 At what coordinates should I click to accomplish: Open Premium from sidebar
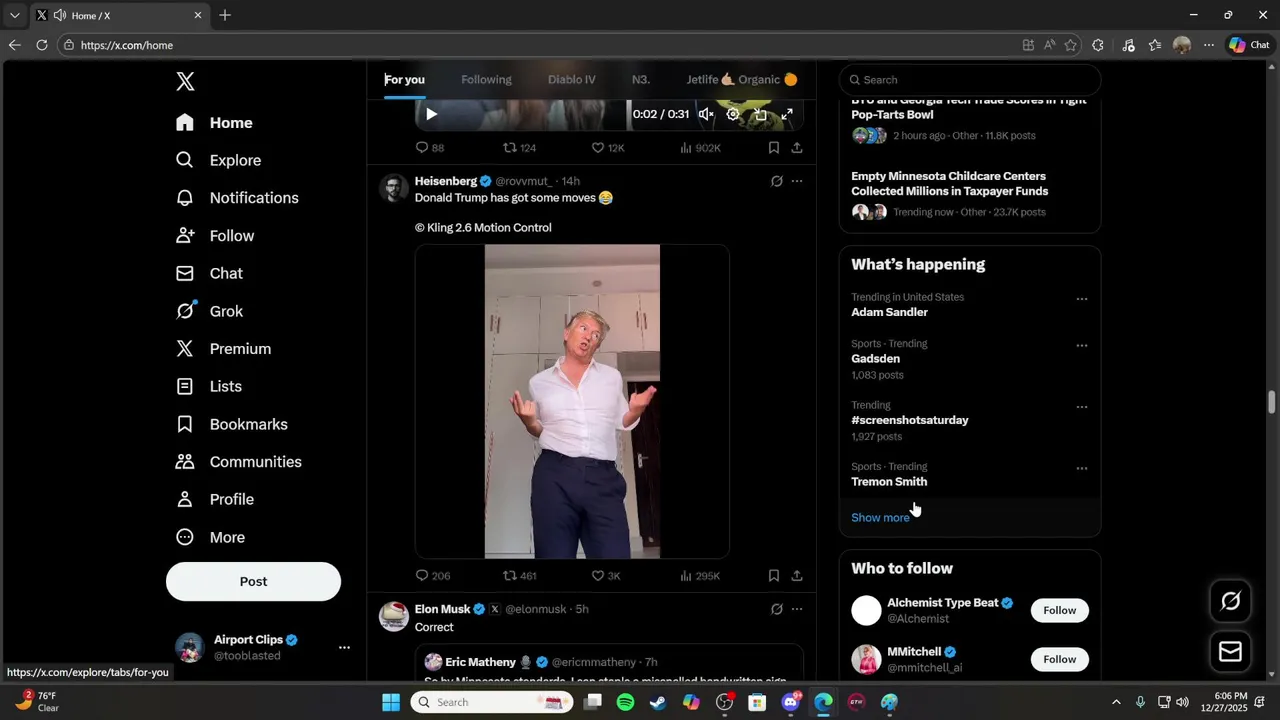click(x=223, y=349)
